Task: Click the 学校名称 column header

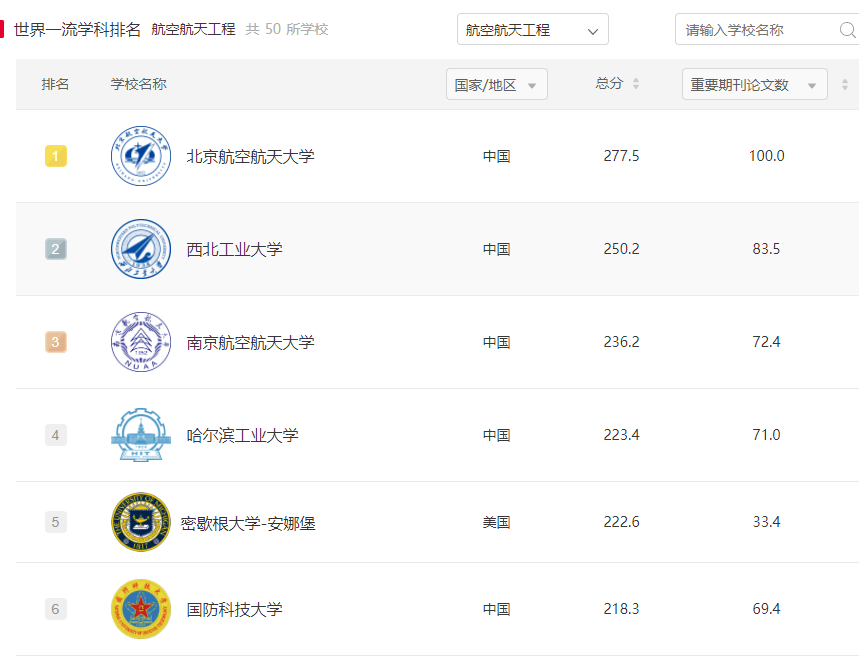Action: [139, 84]
